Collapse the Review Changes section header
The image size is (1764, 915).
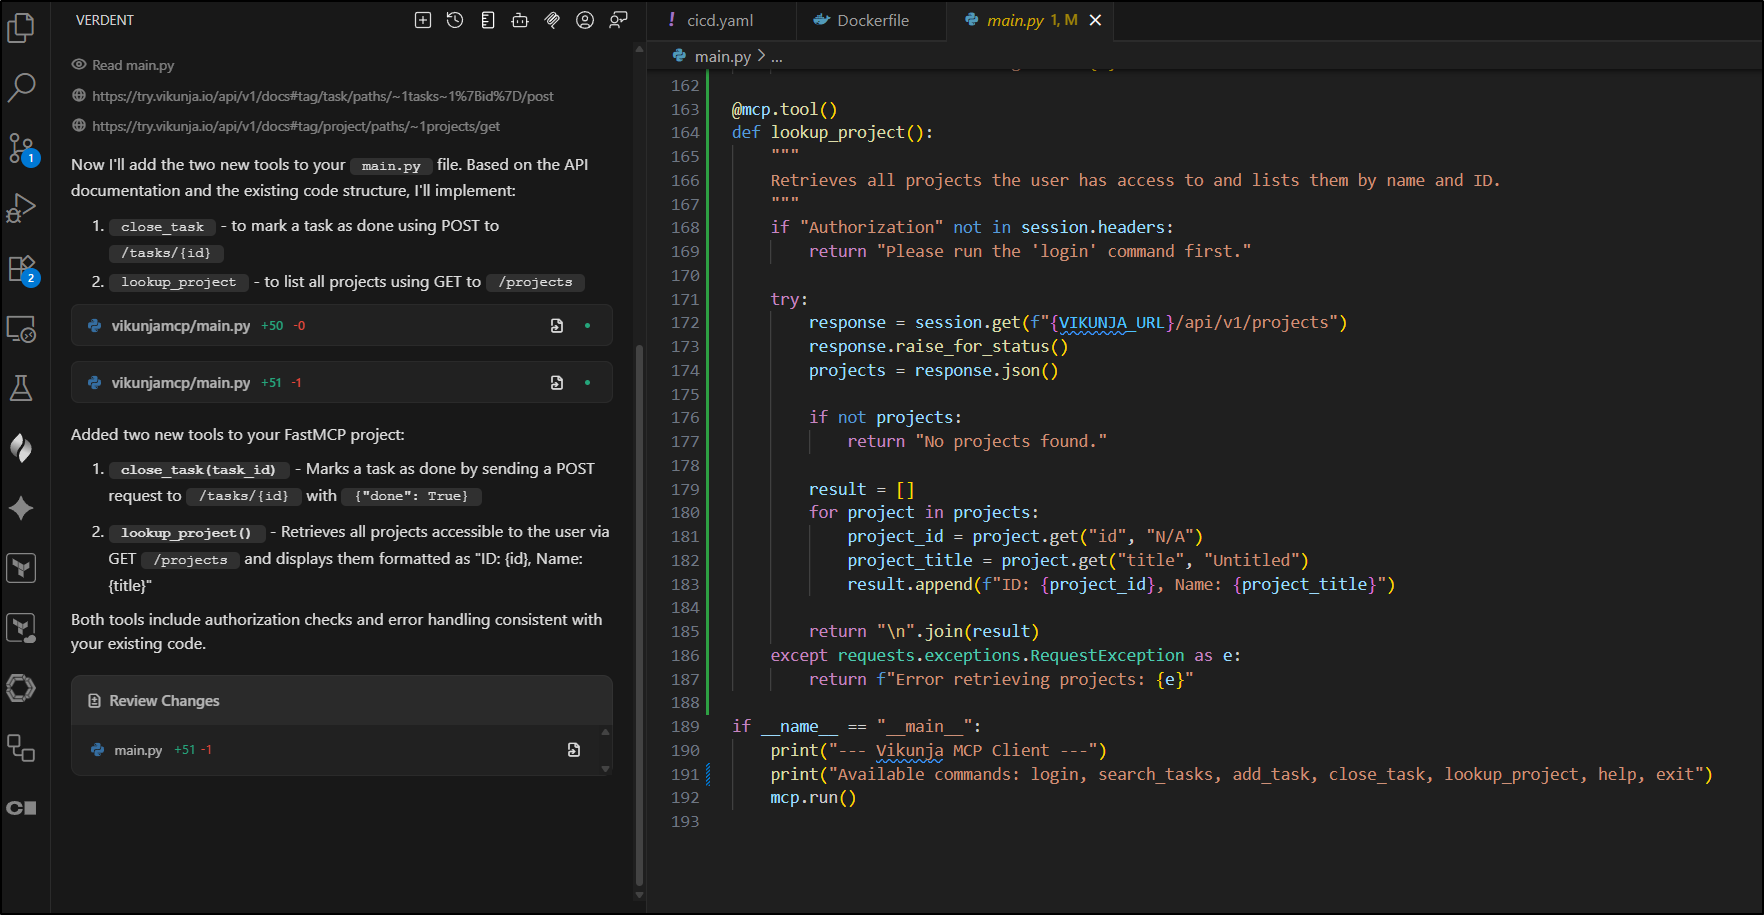click(x=164, y=701)
